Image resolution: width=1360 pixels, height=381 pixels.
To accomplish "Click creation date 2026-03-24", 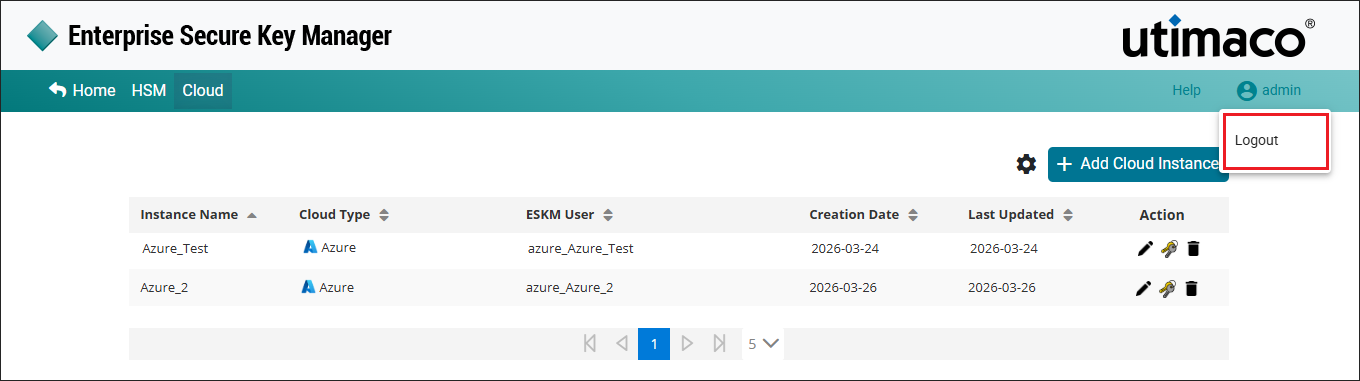I will pyautogui.click(x=845, y=248).
